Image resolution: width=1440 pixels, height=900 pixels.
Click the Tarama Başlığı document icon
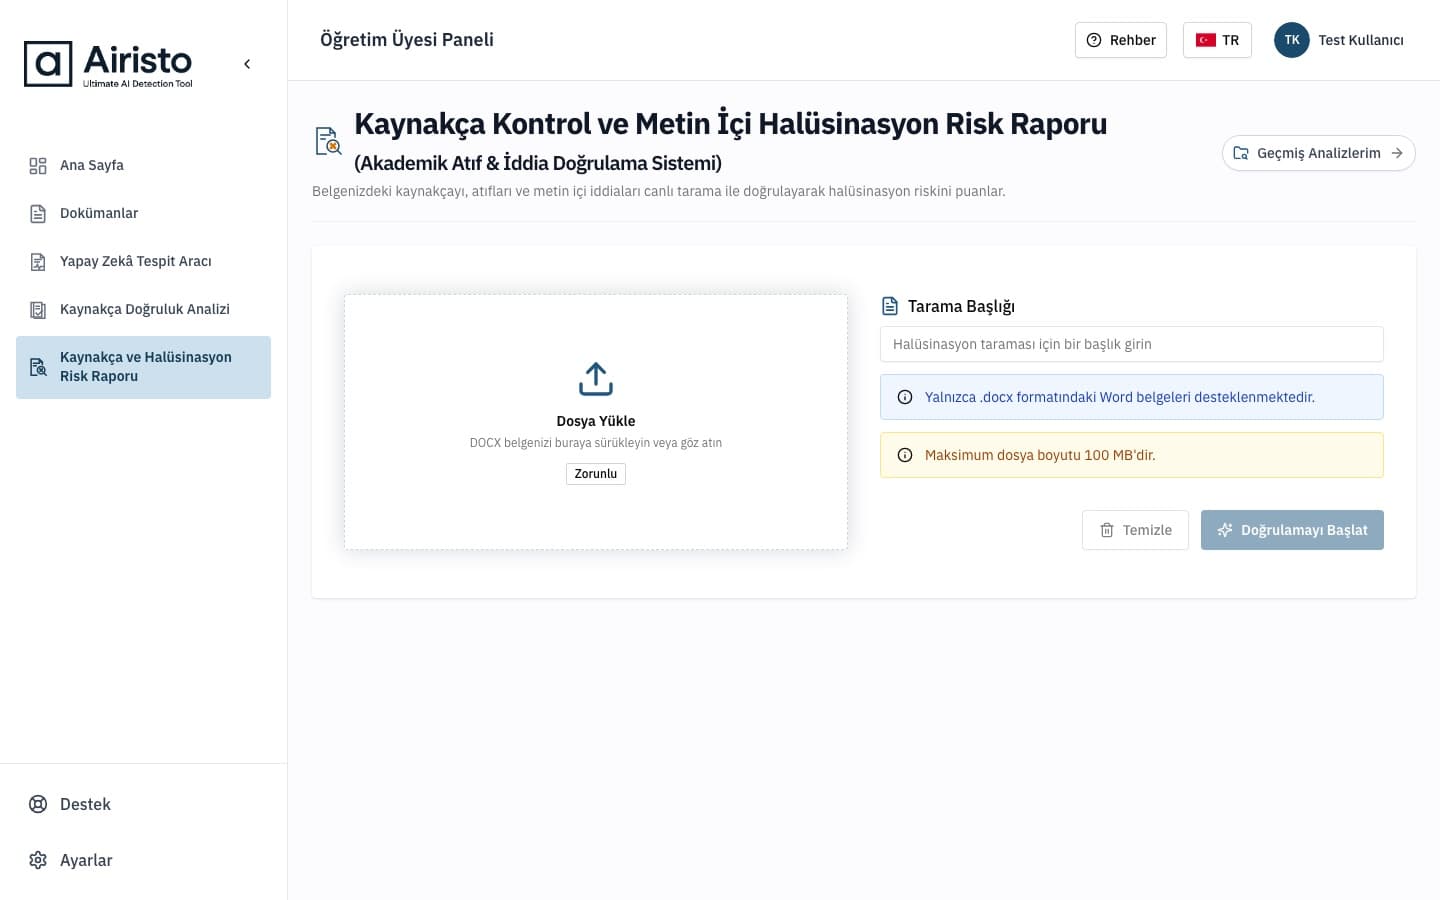[890, 306]
